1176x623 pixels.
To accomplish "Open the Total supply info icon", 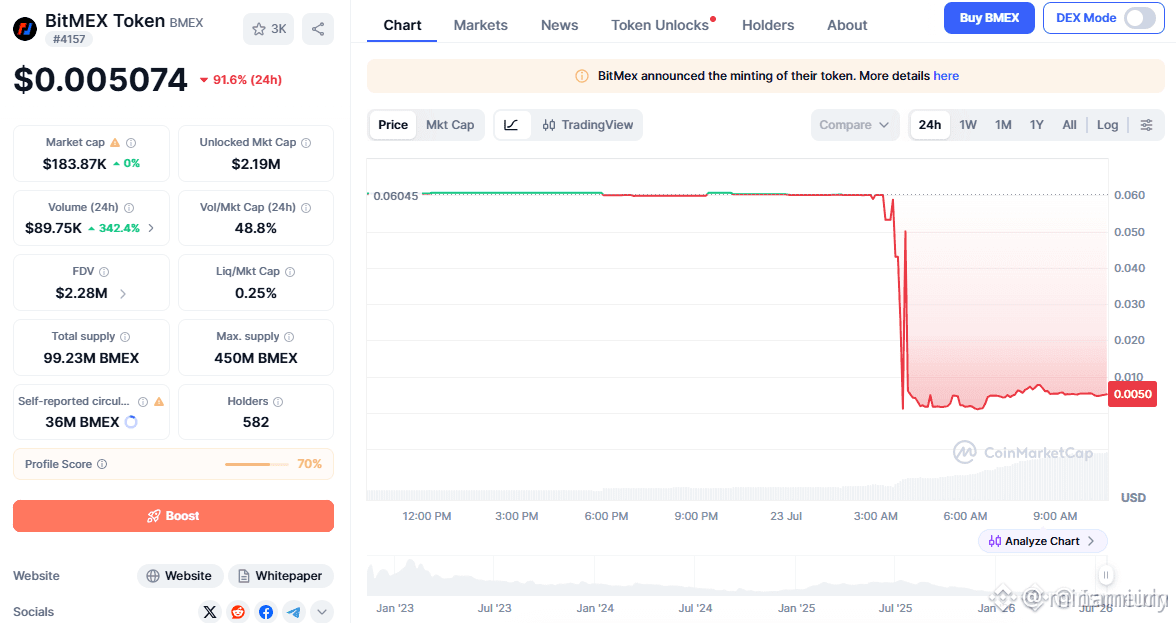I will tap(125, 337).
